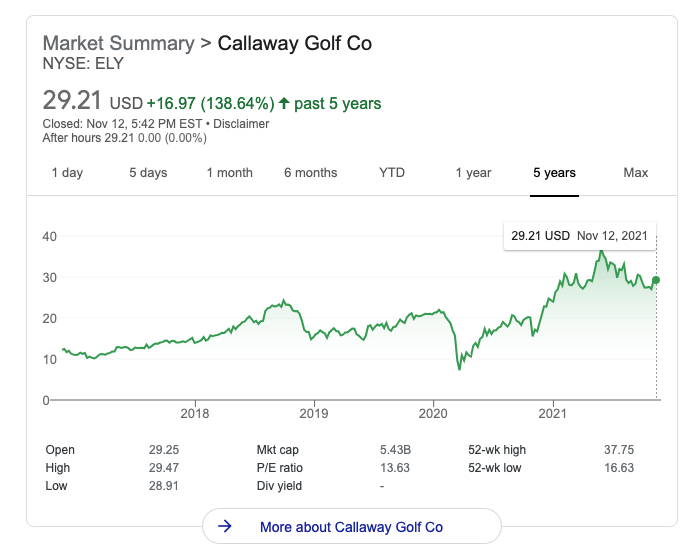
Task: Click the 2020 label on chart axis
Action: (x=433, y=413)
